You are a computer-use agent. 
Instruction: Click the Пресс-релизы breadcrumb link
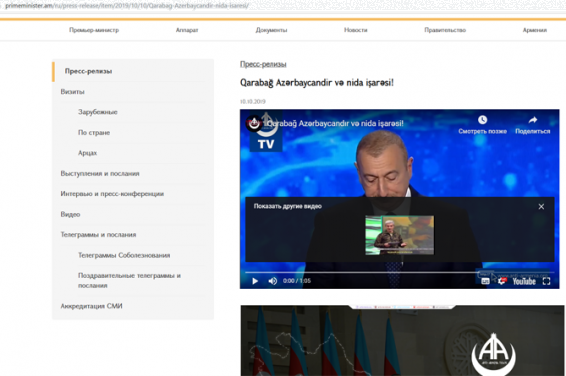click(x=263, y=64)
